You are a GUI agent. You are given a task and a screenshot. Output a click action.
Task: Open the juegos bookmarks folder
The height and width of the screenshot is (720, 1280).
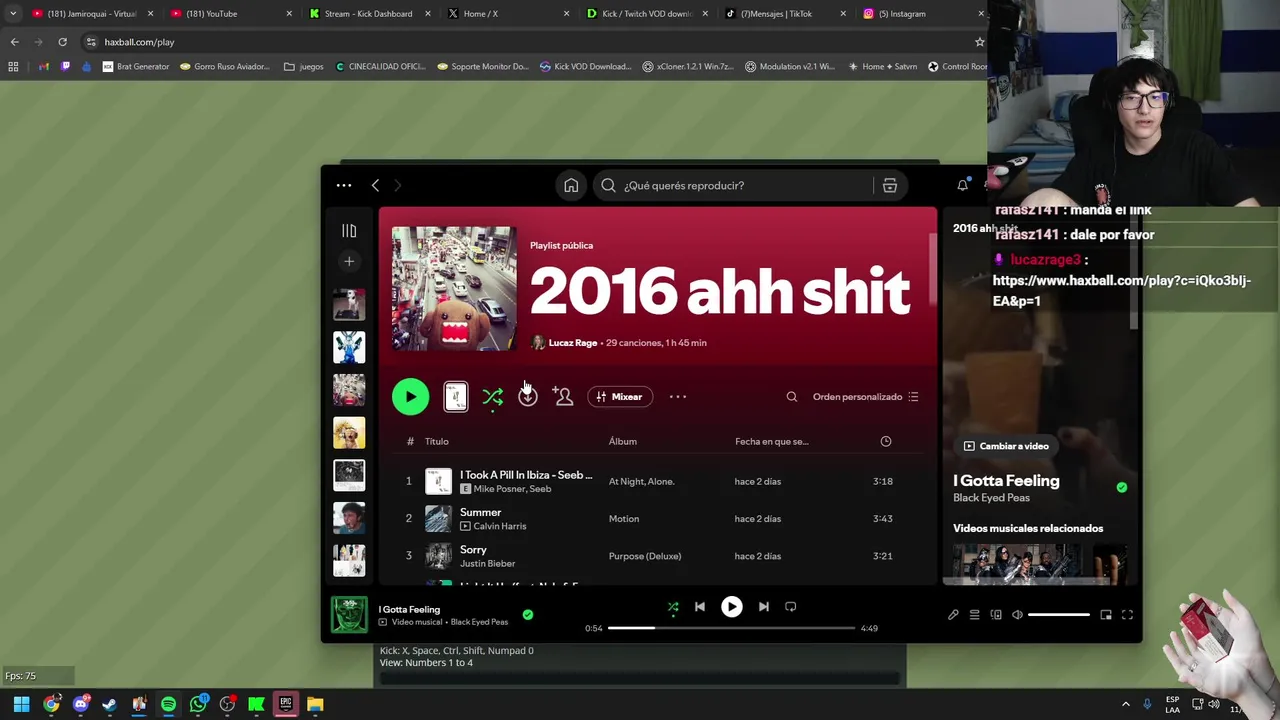pos(304,67)
